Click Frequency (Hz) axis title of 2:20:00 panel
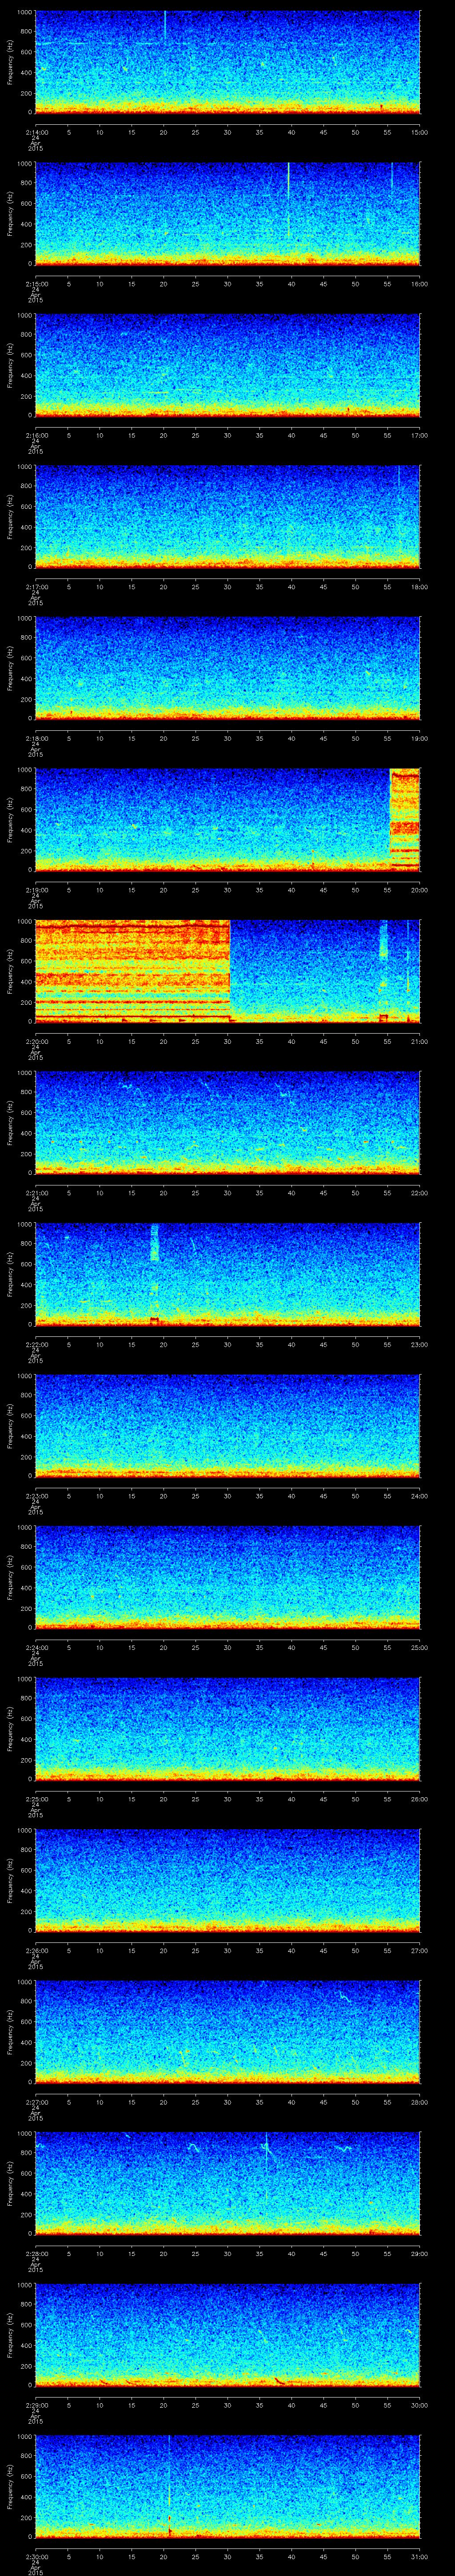This screenshot has width=455, height=2576. (10, 971)
